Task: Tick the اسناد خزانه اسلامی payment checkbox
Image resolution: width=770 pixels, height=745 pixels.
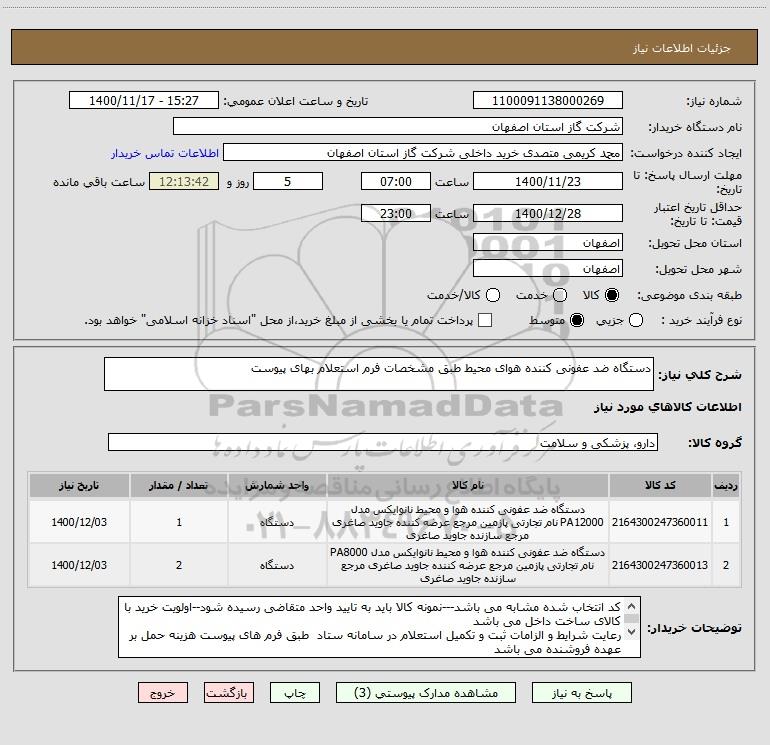Action: [x=485, y=320]
